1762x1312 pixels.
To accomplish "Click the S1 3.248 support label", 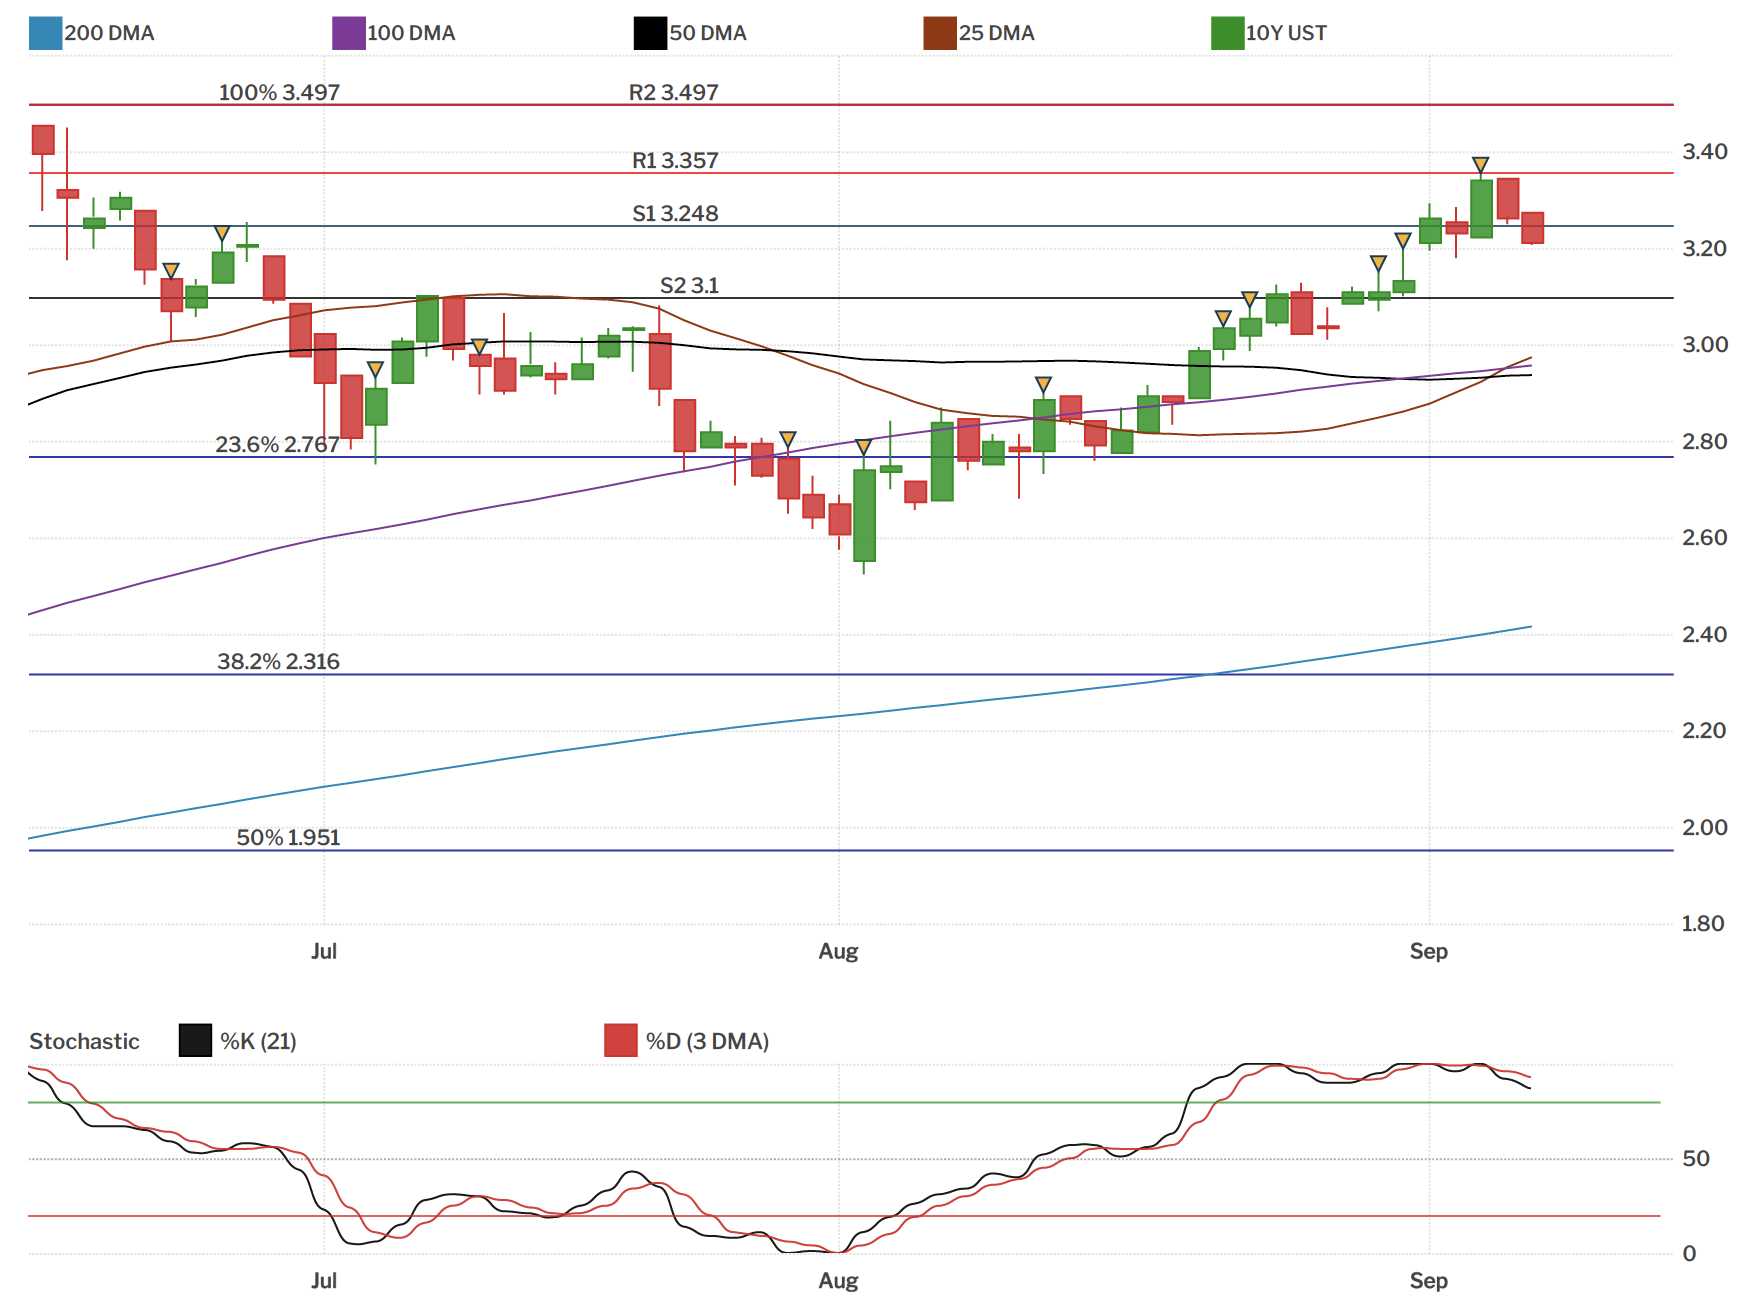I will (x=676, y=213).
